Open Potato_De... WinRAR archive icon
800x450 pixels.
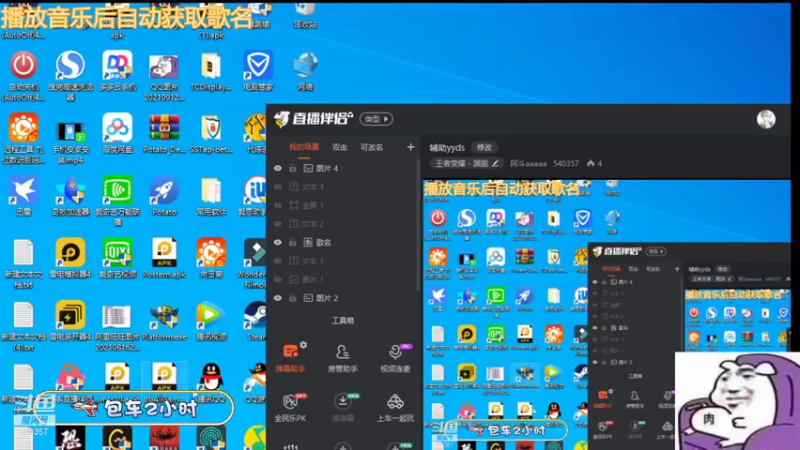coord(164,133)
